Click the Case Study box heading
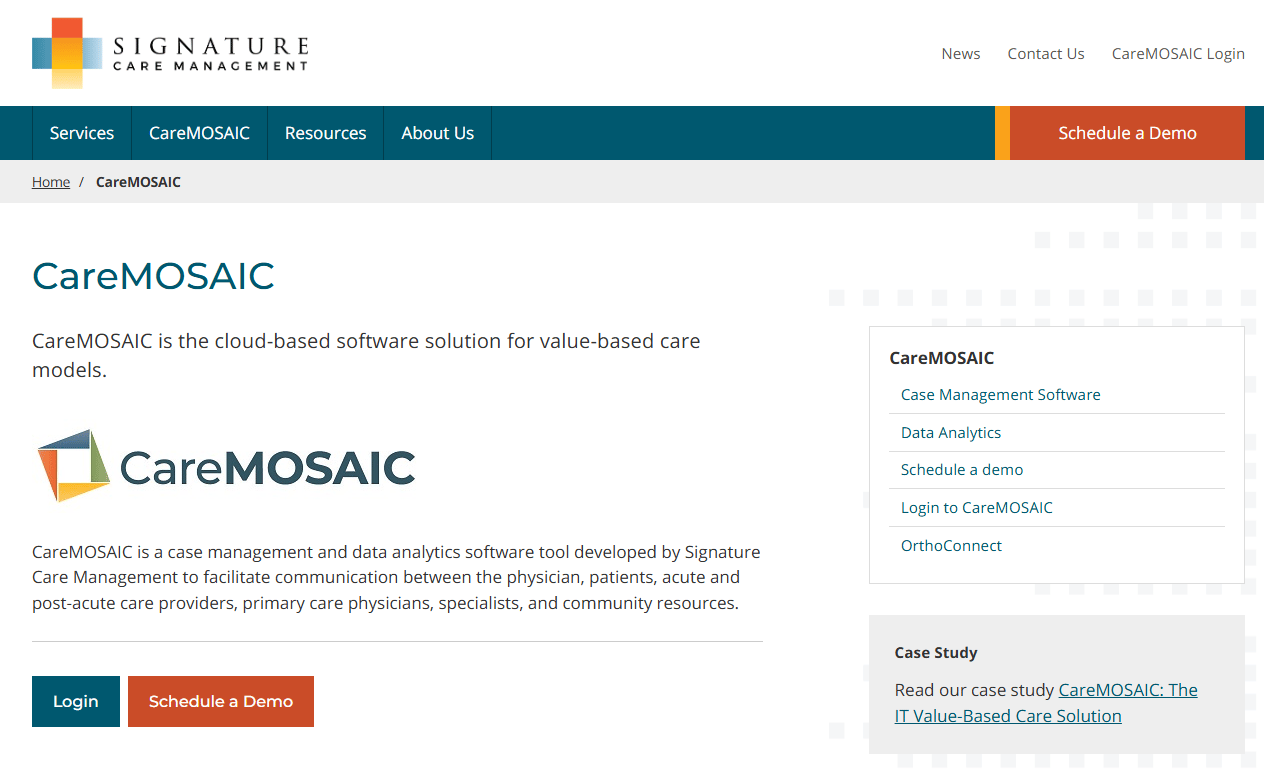This screenshot has width=1264, height=782. click(936, 653)
